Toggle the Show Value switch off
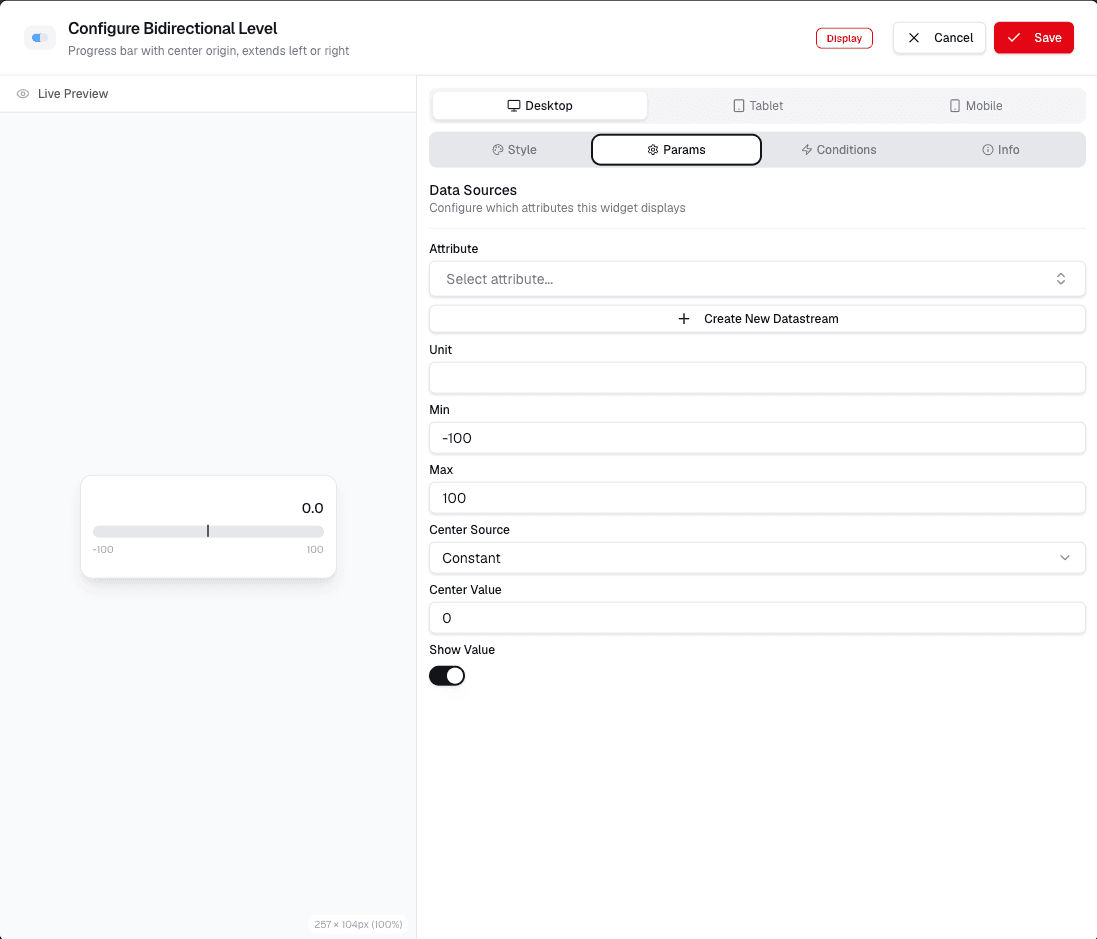1097x939 pixels. (x=447, y=676)
